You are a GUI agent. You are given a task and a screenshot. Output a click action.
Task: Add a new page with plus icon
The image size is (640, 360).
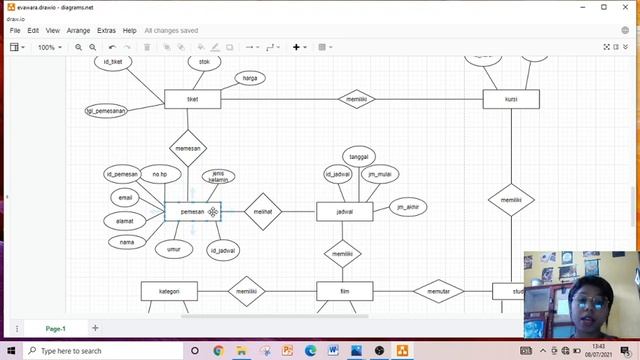click(95, 328)
